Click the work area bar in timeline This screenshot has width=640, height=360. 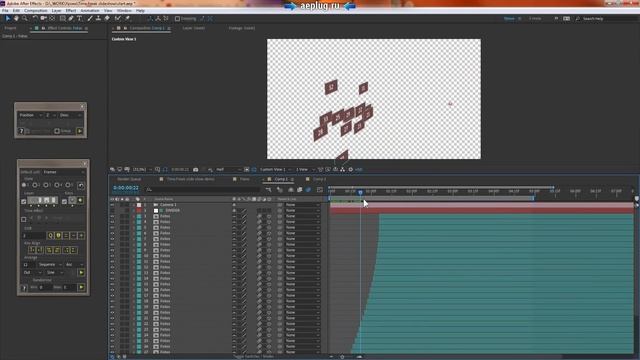point(431,198)
